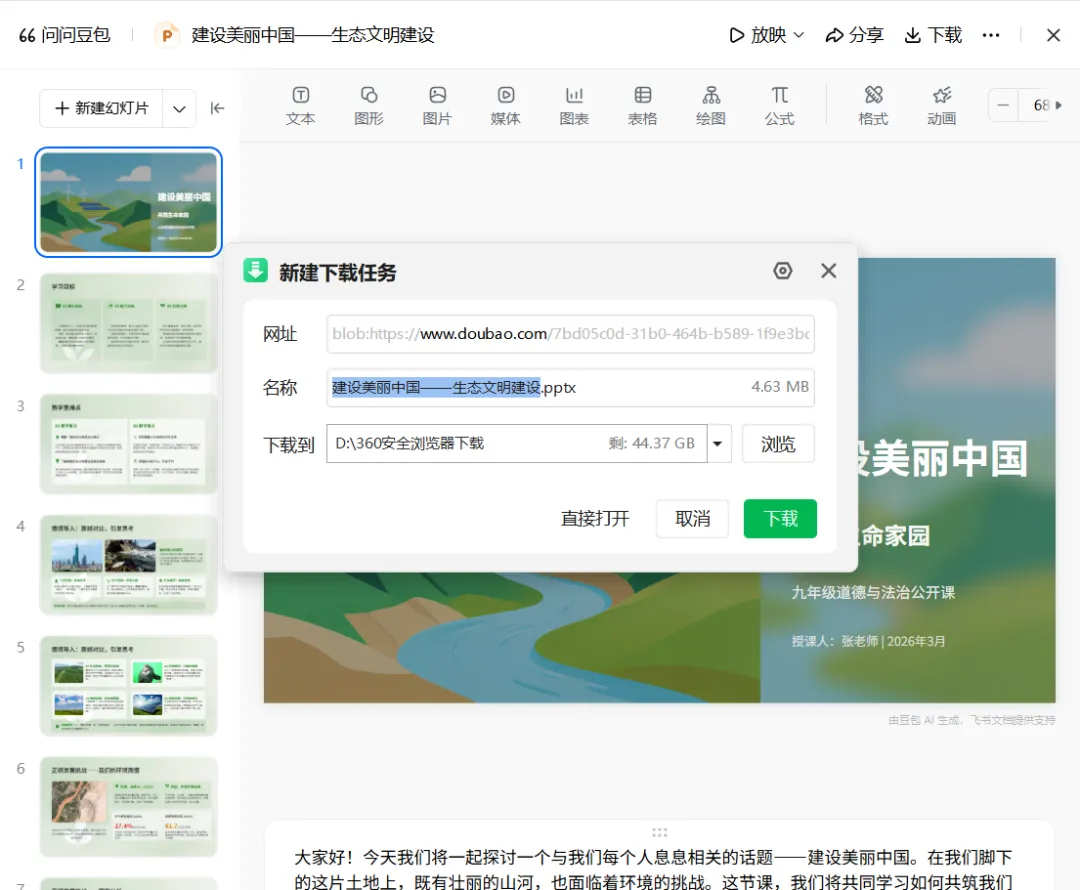Select slide 1 thumbnail
1080x890 pixels.
pyautogui.click(x=128, y=202)
